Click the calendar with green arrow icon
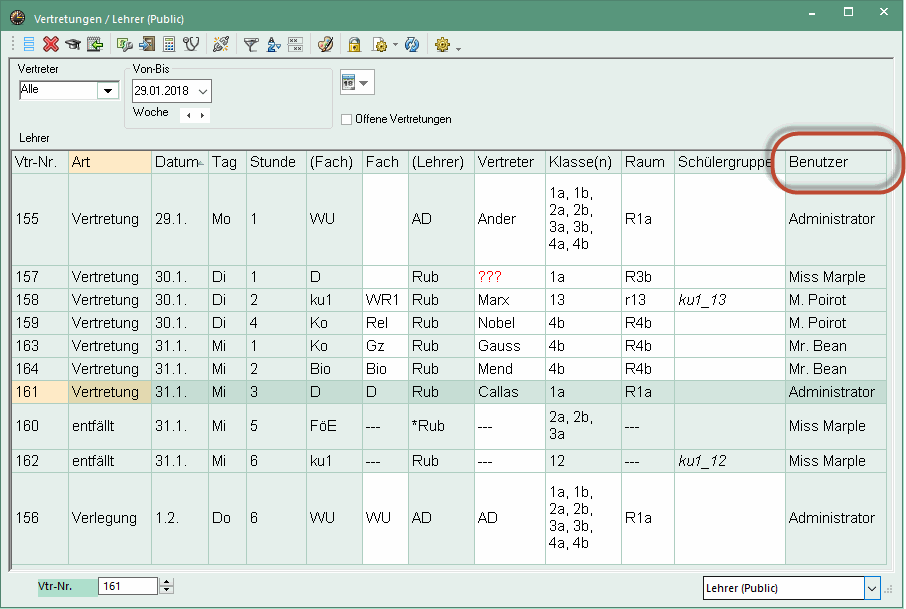Screen dimensions: 906x609 [x=95, y=44]
